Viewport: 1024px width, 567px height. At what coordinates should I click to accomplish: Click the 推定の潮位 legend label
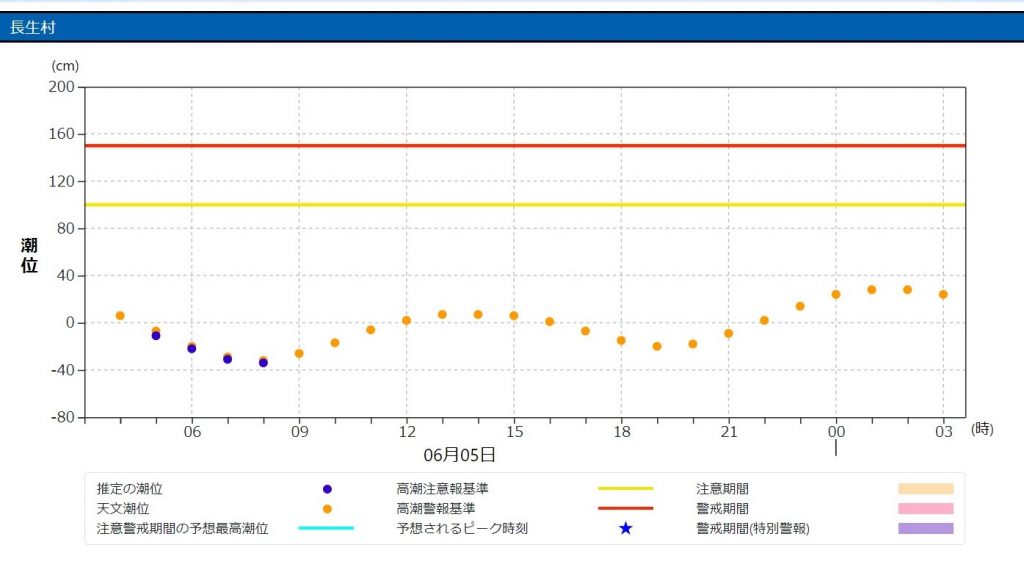point(129,489)
